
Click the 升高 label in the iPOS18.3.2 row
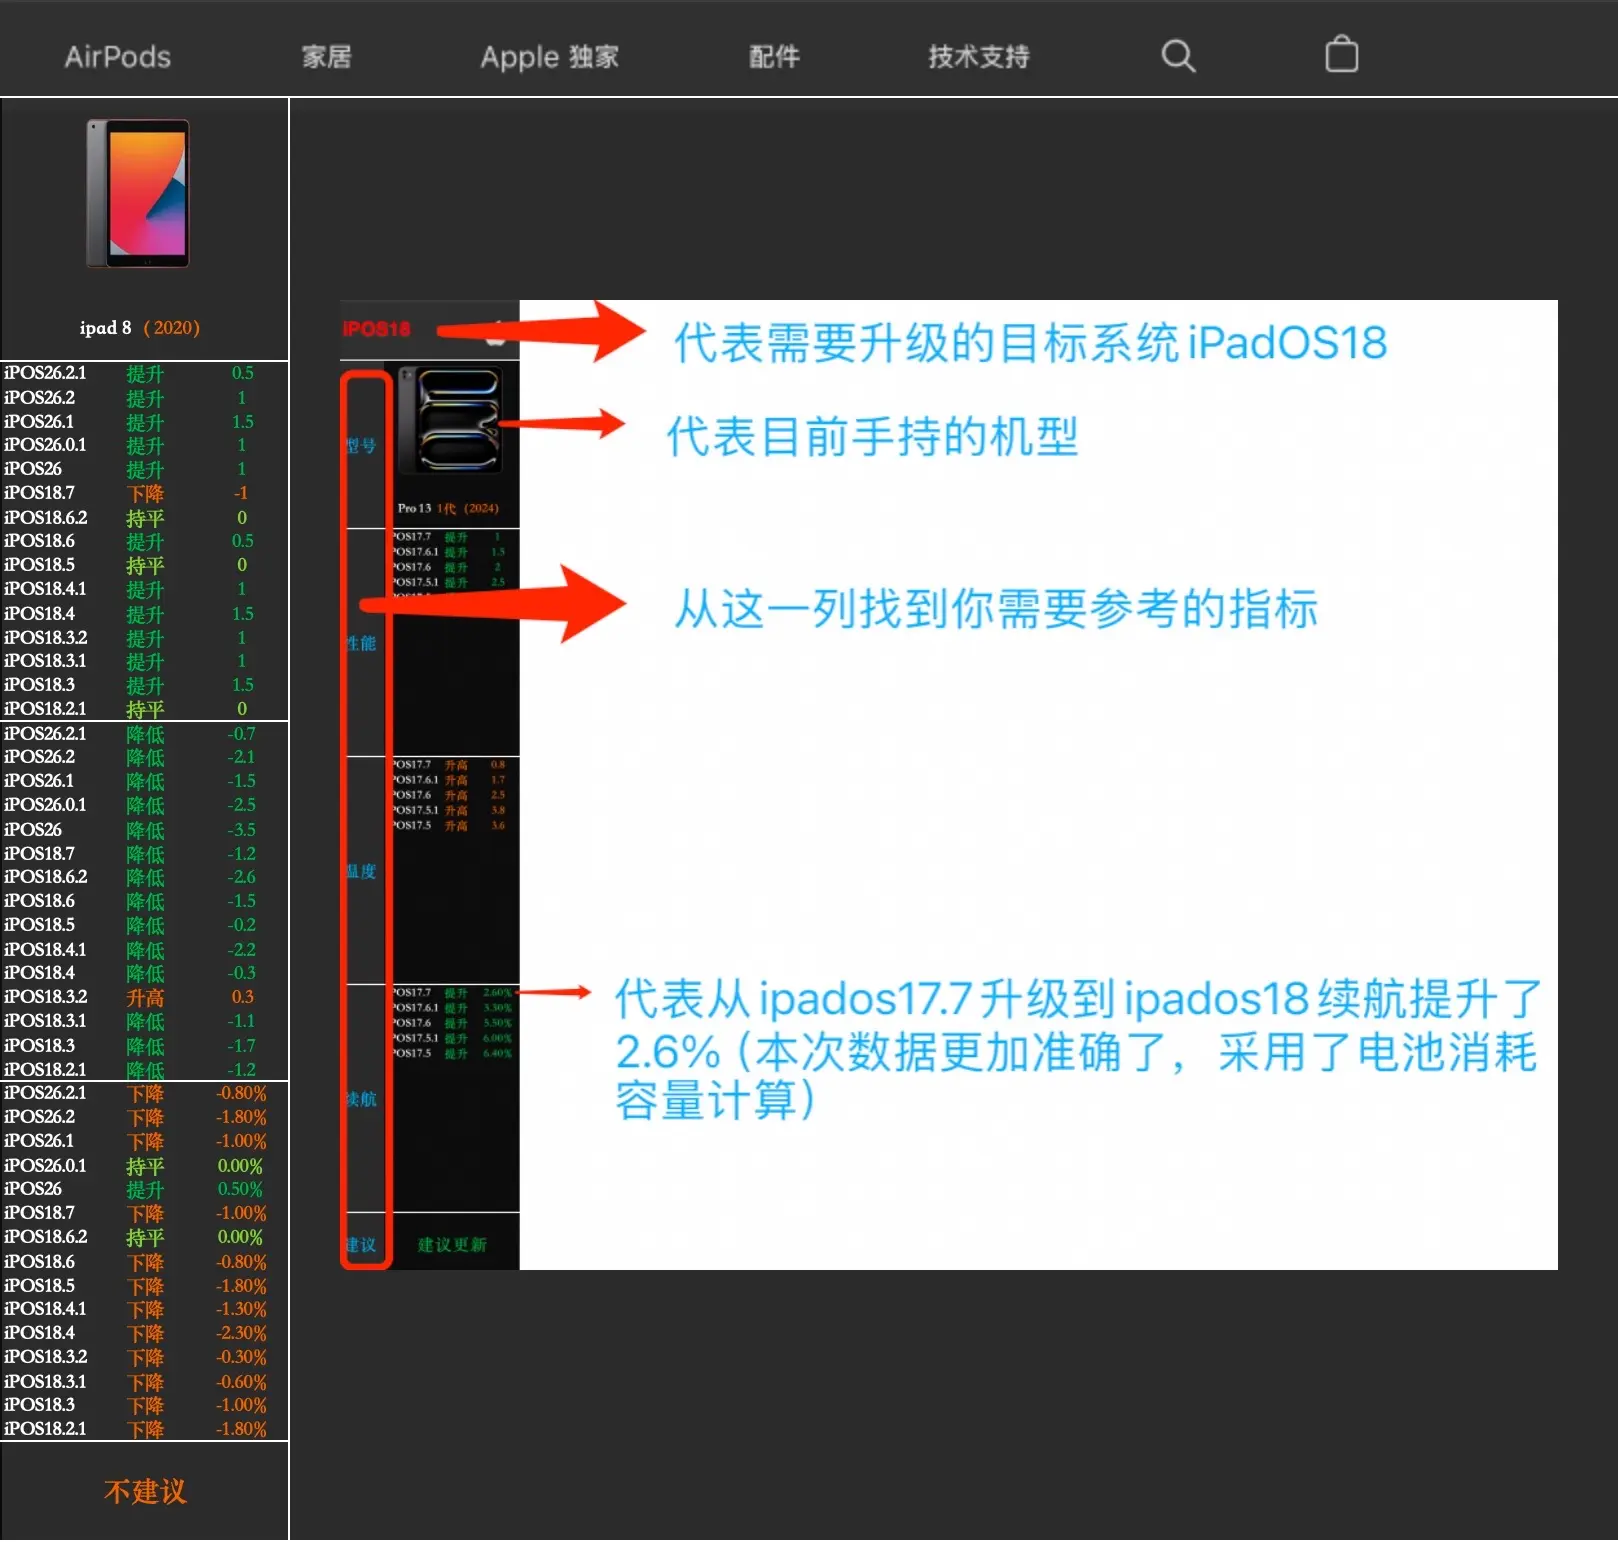click(145, 998)
